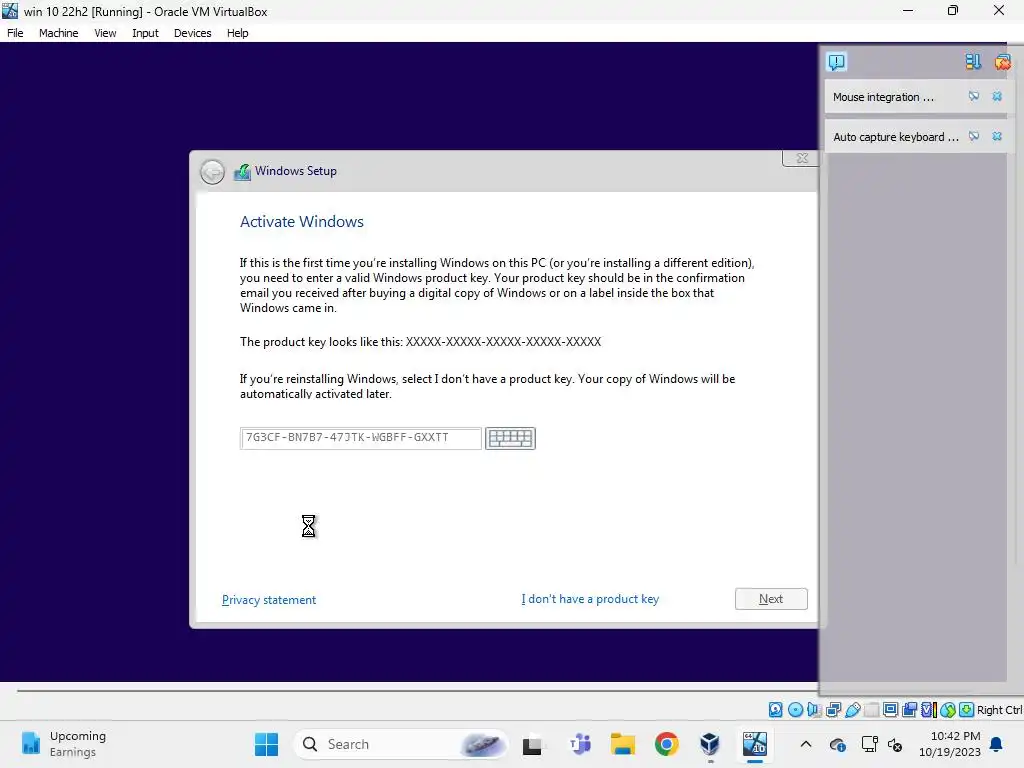This screenshot has width=1024, height=768.
Task: Click the shared folders status icon
Action: click(871, 710)
